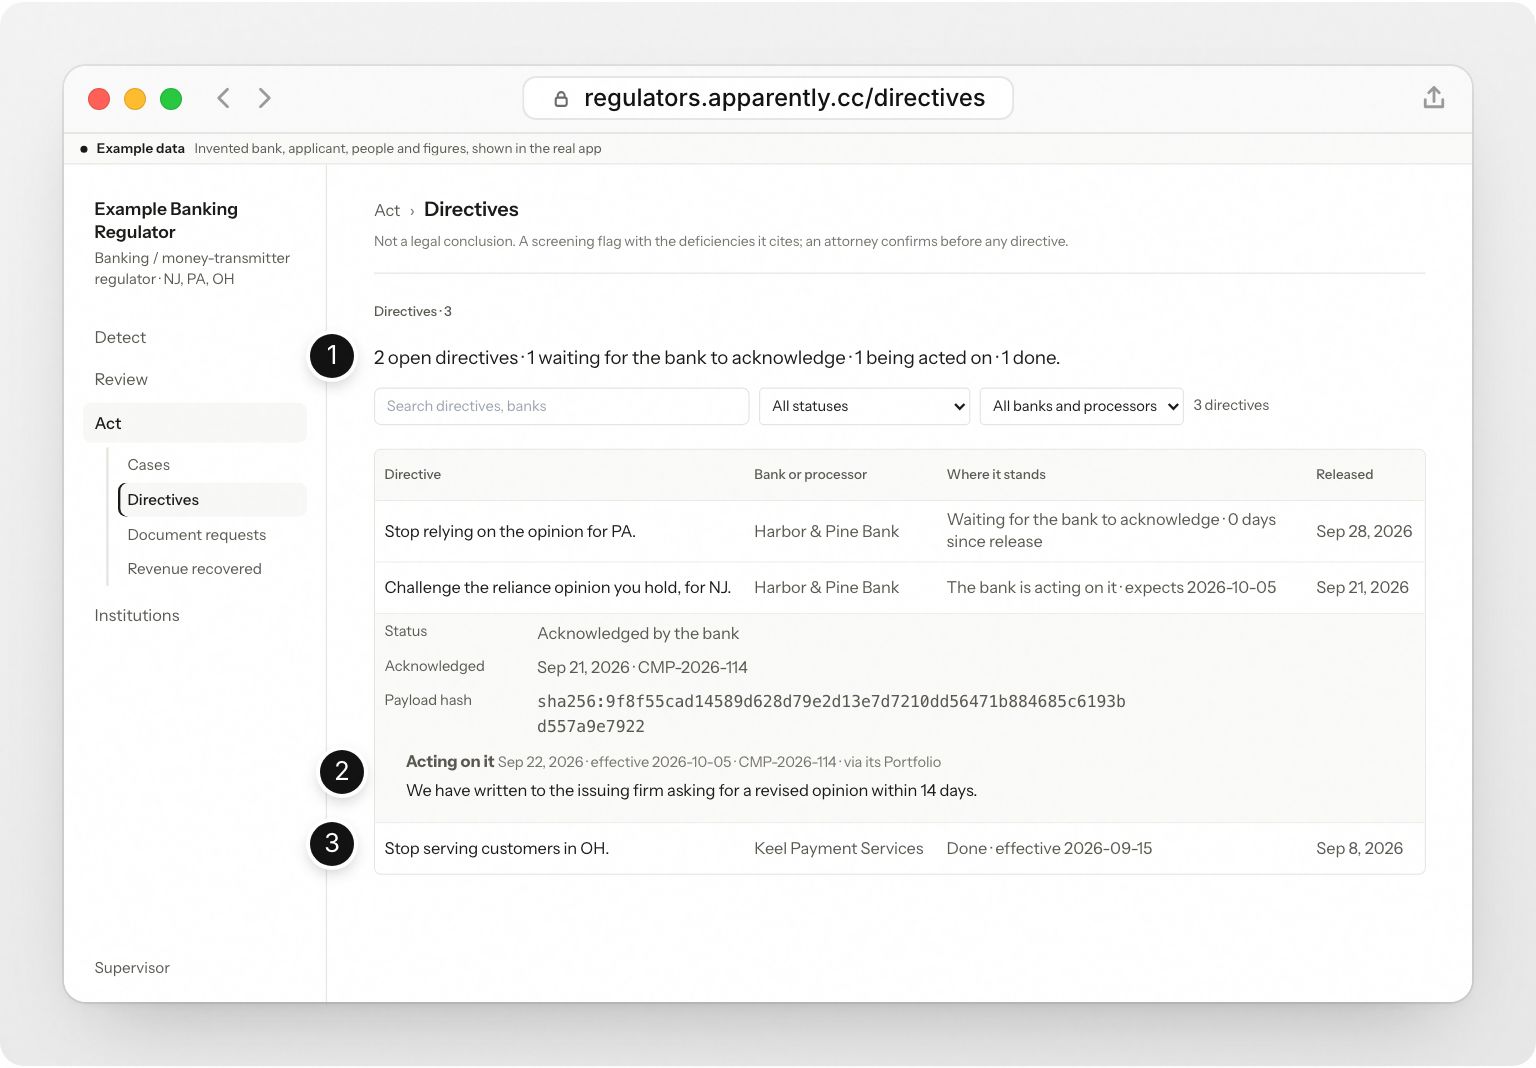Image resolution: width=1536 pixels, height=1068 pixels.
Task: Open the 'Stop serving customers in OH.' row
Action: (x=899, y=849)
